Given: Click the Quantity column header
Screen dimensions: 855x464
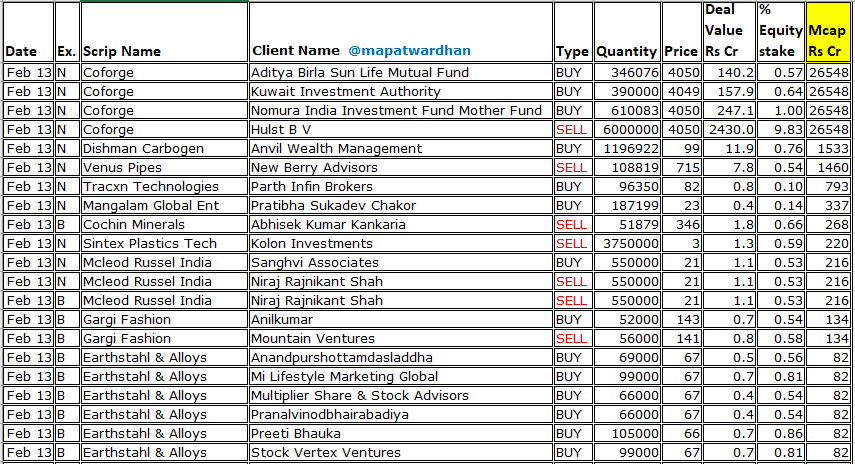Looking at the screenshot, I should click(x=627, y=32).
